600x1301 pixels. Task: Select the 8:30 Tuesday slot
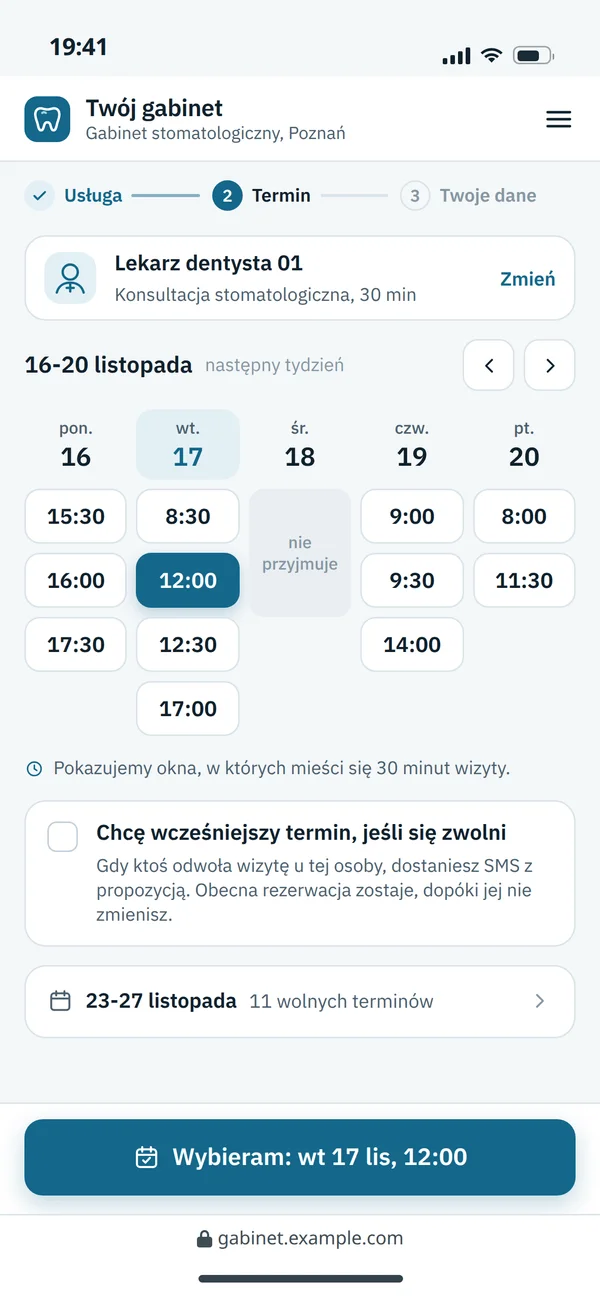(188, 516)
